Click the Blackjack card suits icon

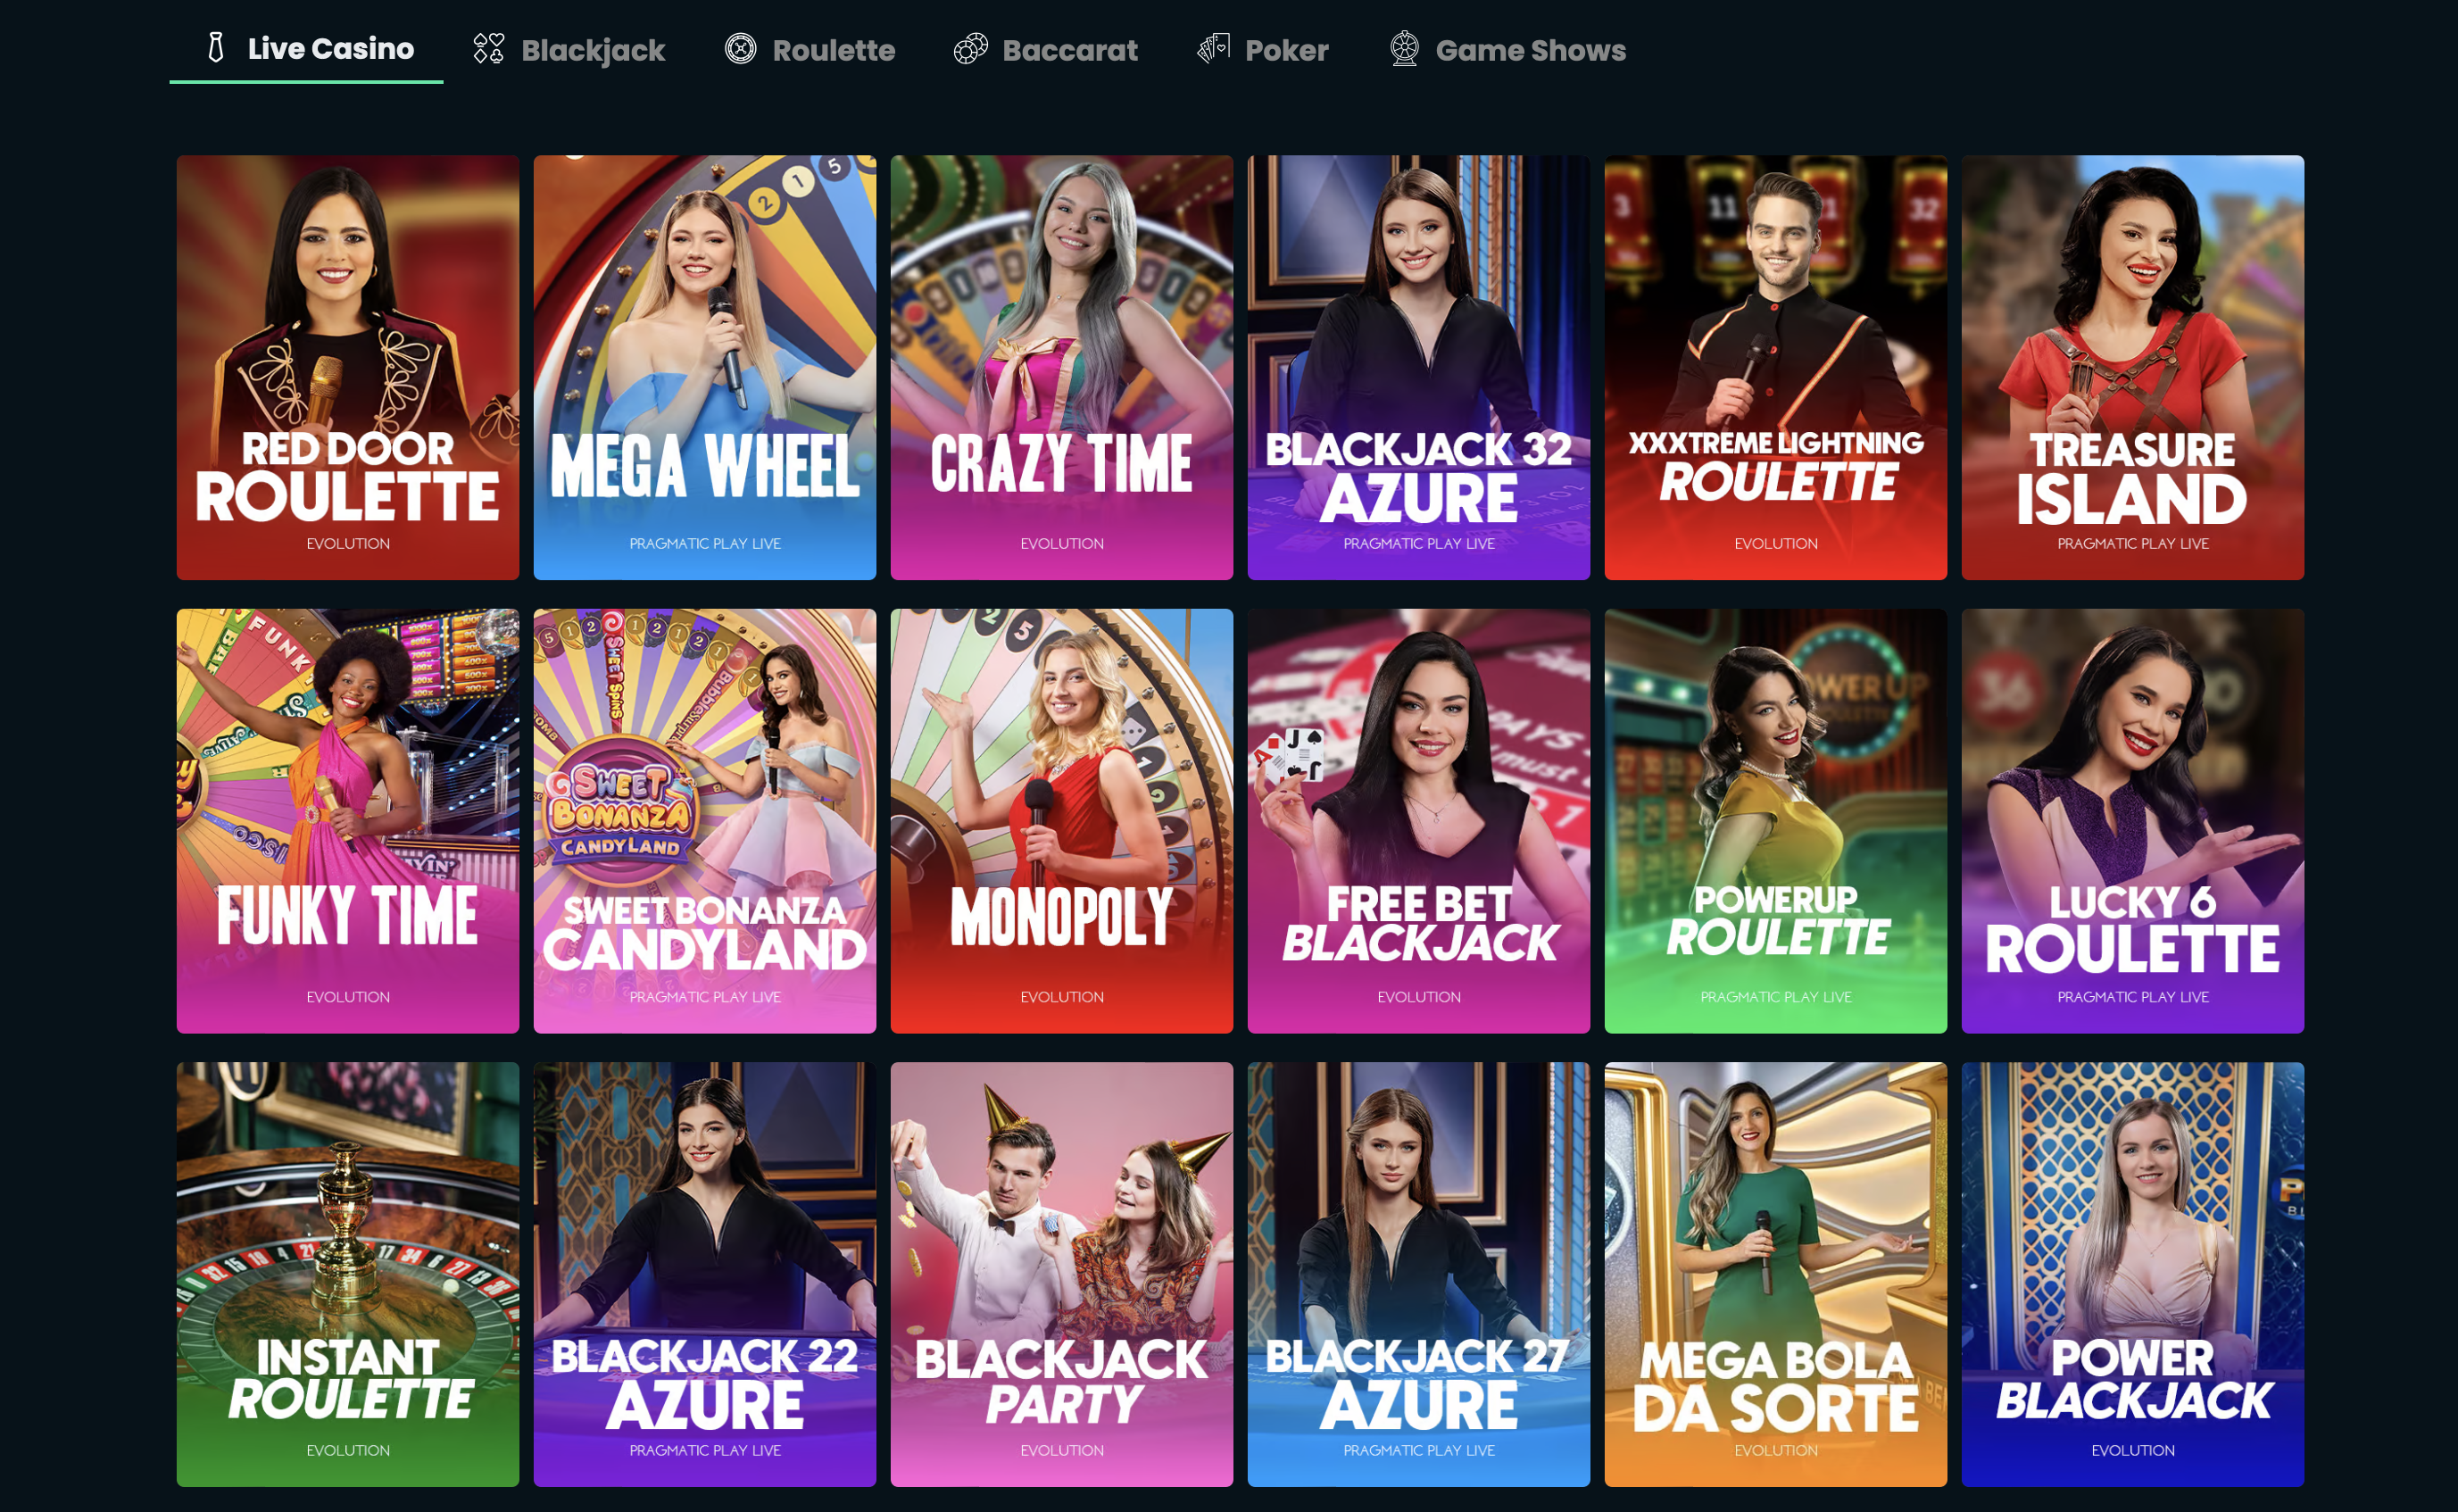pyautogui.click(x=488, y=49)
